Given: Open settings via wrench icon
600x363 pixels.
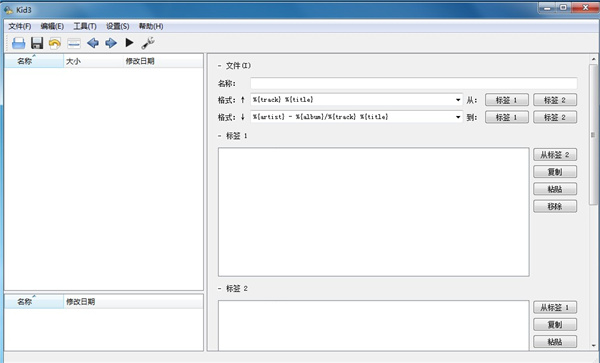Looking at the screenshot, I should (148, 43).
